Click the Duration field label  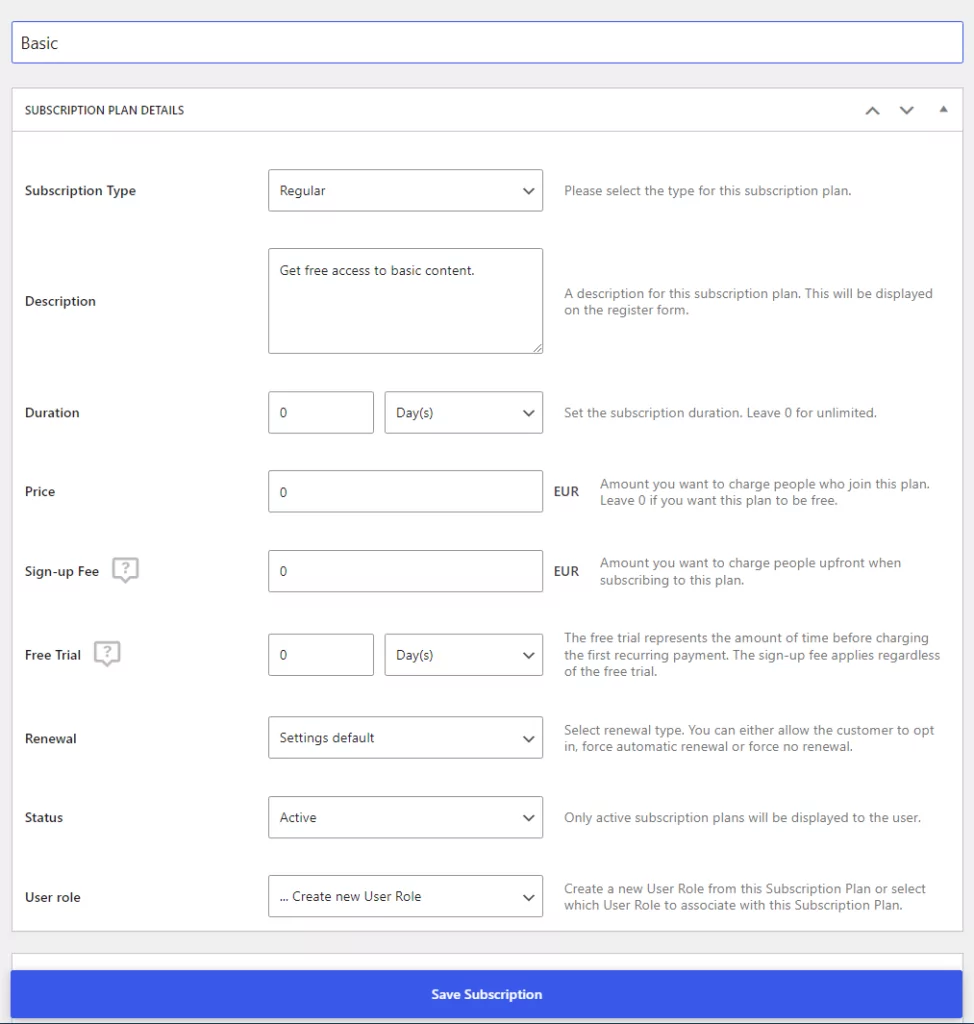[x=52, y=413]
